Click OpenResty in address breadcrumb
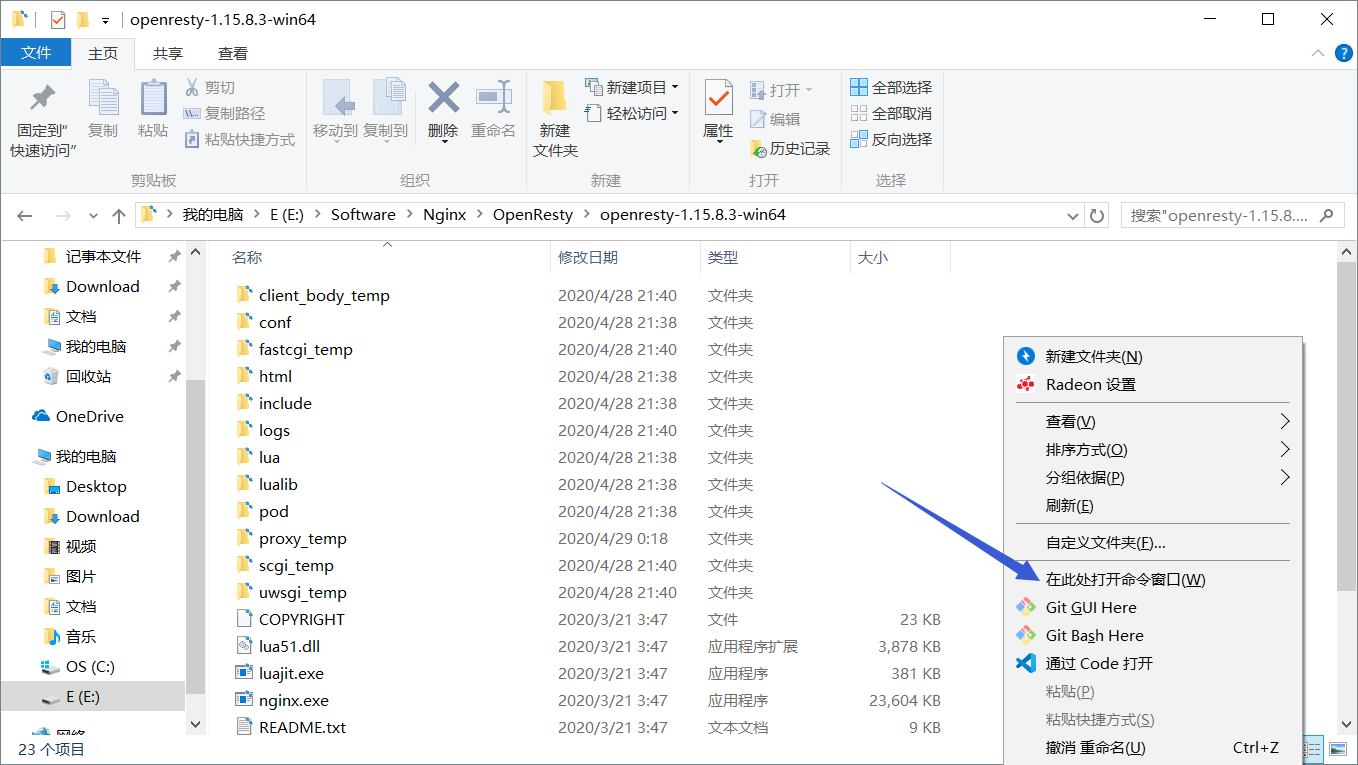Screen dimensions: 1358x765 533,215
